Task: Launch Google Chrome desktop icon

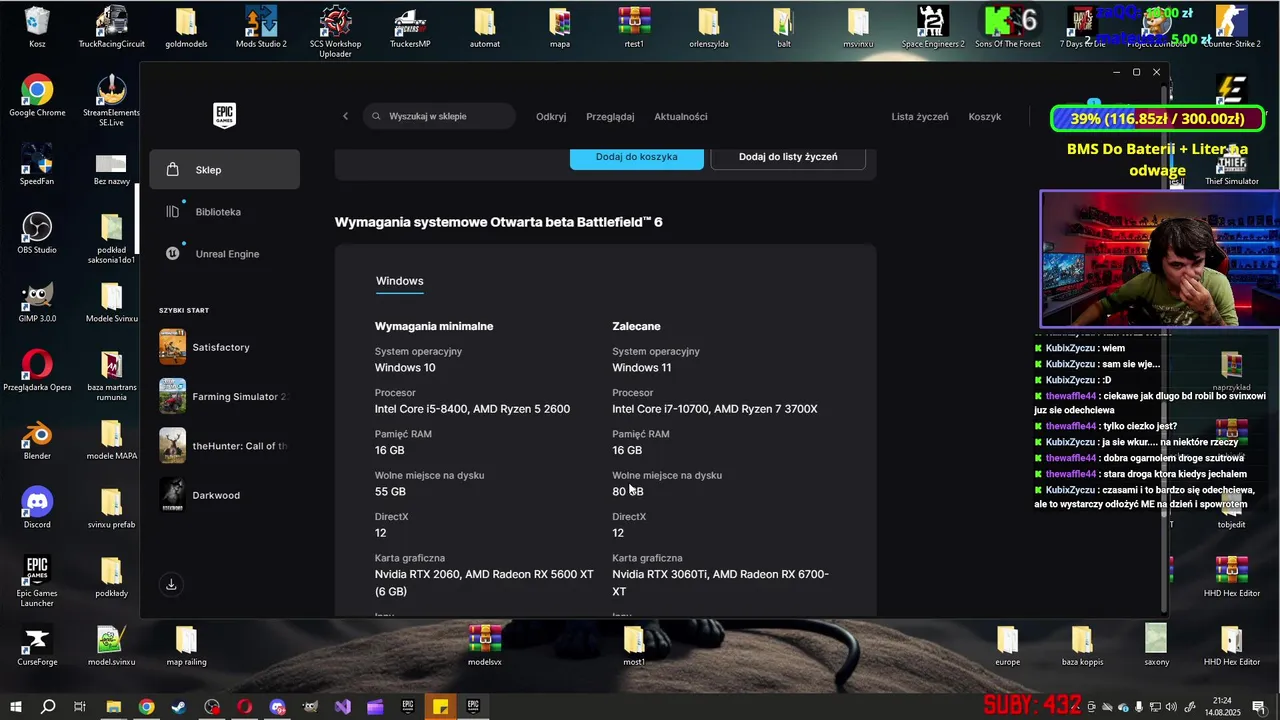Action: (x=37, y=96)
